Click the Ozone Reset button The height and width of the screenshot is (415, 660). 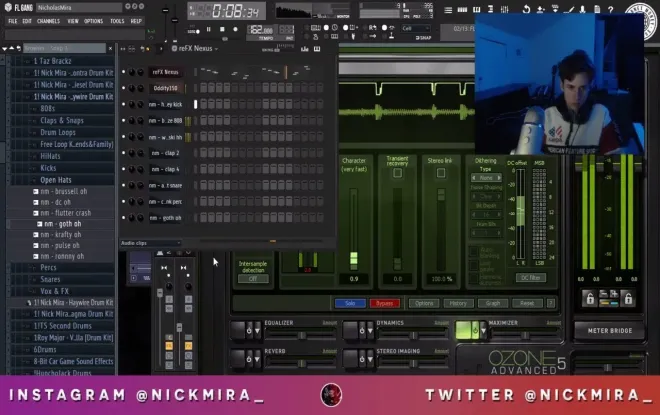527,303
